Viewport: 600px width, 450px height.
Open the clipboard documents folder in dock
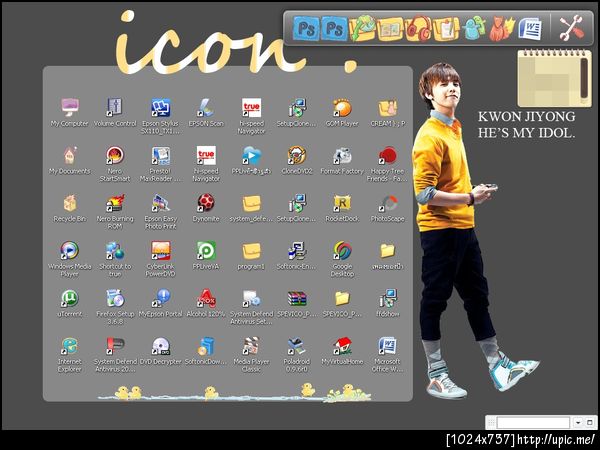coord(446,28)
